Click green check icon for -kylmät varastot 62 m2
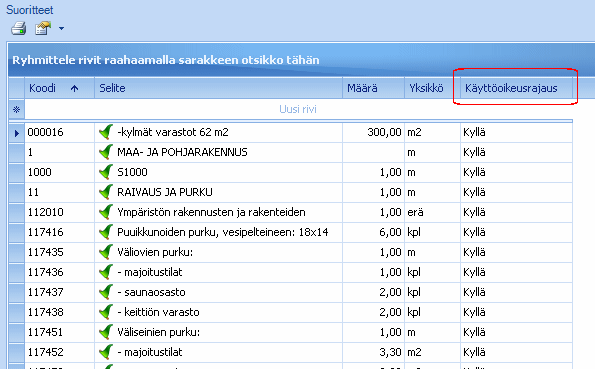The image size is (595, 369). (x=106, y=132)
